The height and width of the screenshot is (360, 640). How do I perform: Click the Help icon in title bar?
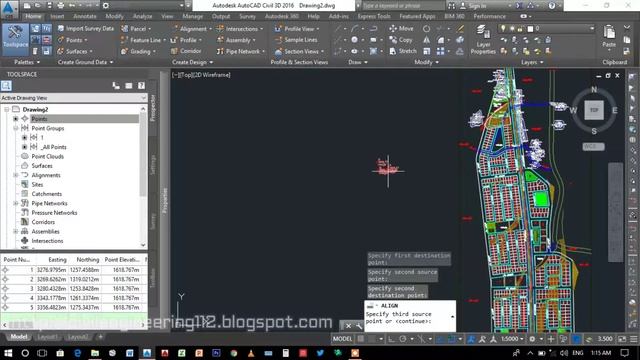[x=552, y=6]
